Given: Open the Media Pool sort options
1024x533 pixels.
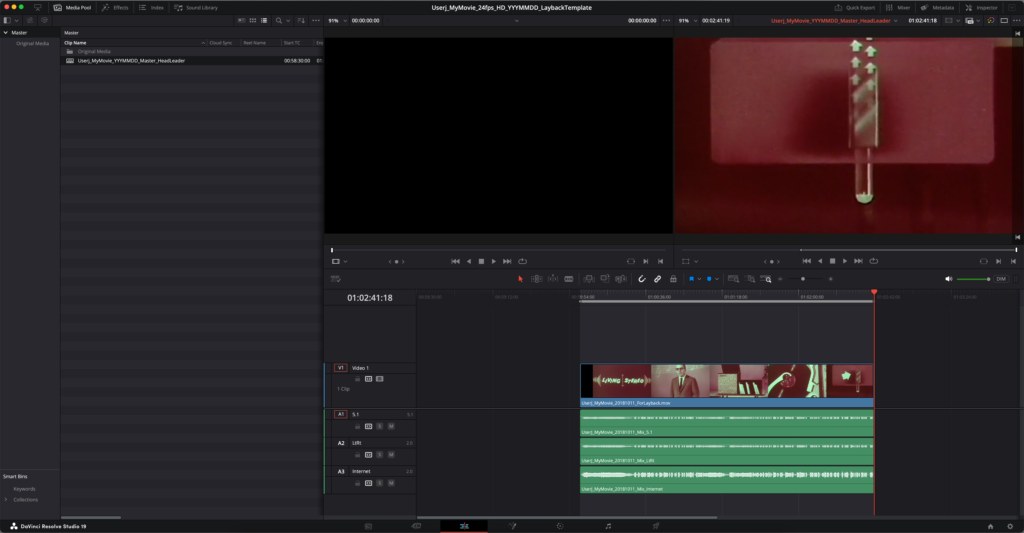Looking at the screenshot, I should tap(301, 20).
